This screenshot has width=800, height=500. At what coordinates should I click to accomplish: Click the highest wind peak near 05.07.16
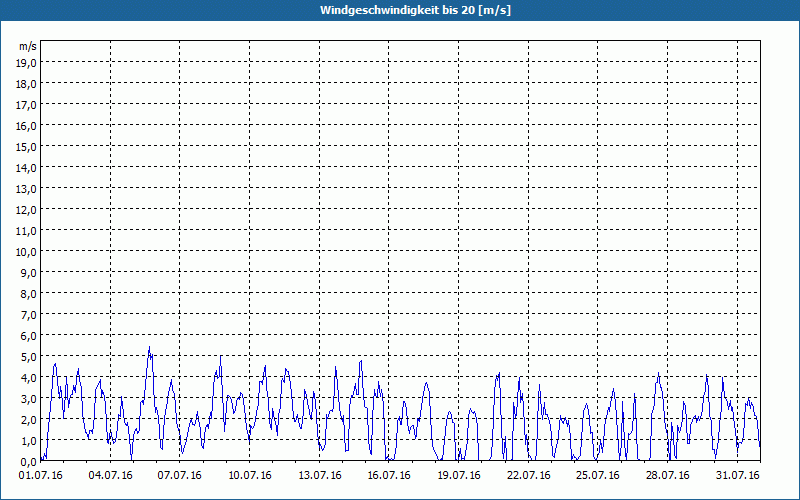click(149, 347)
